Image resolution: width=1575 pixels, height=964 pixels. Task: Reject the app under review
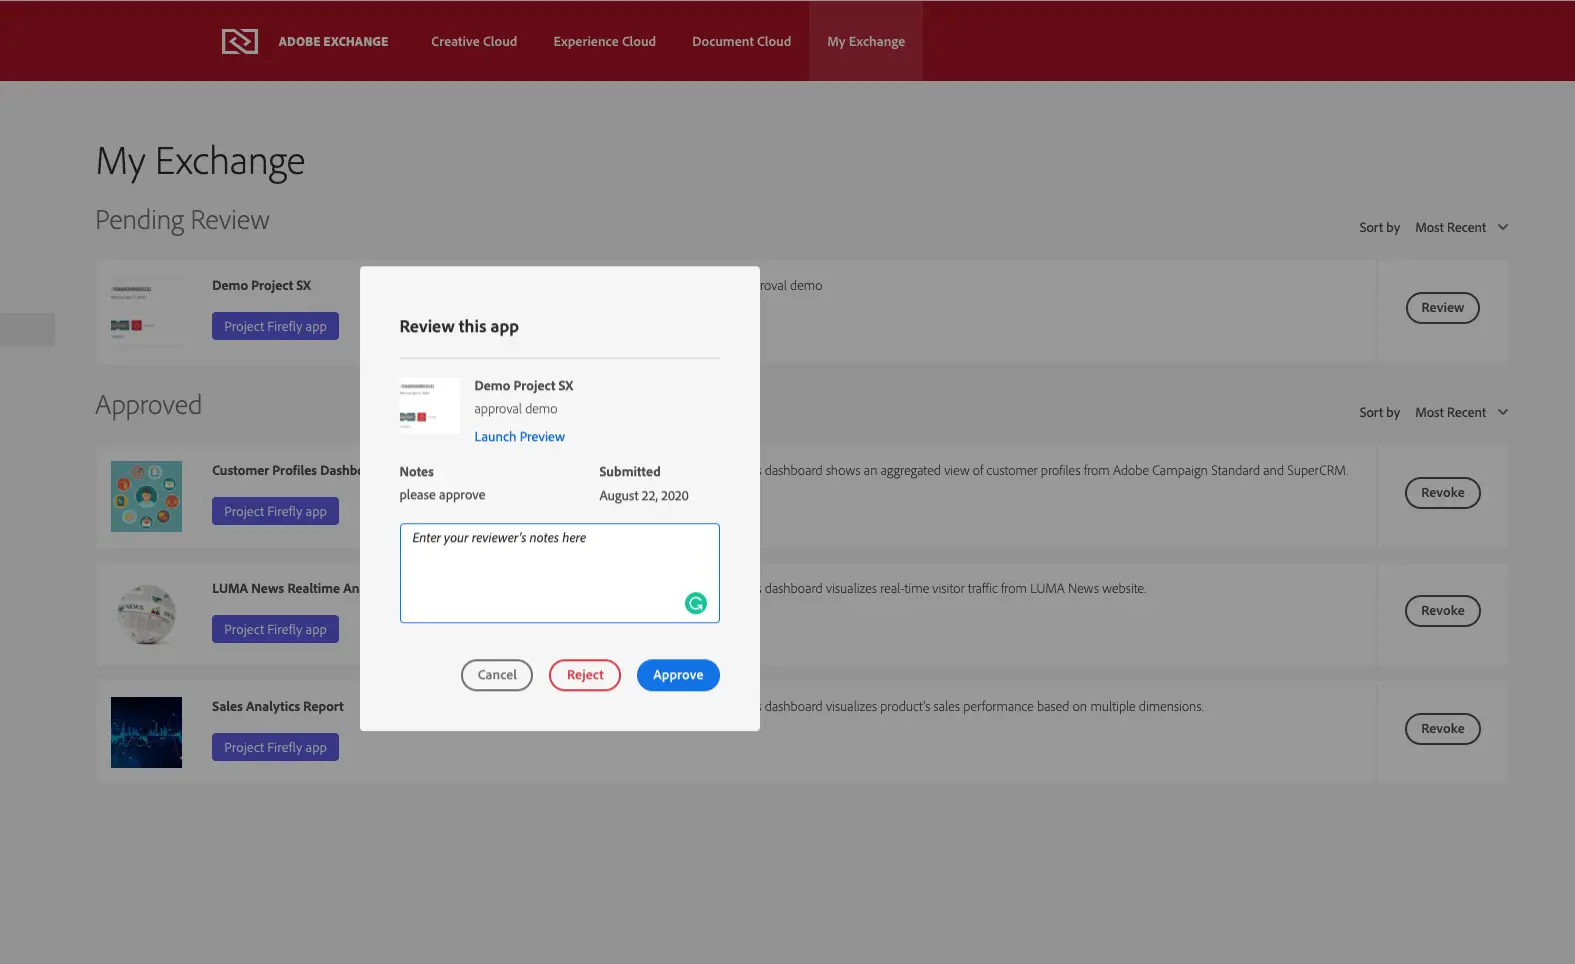584,675
